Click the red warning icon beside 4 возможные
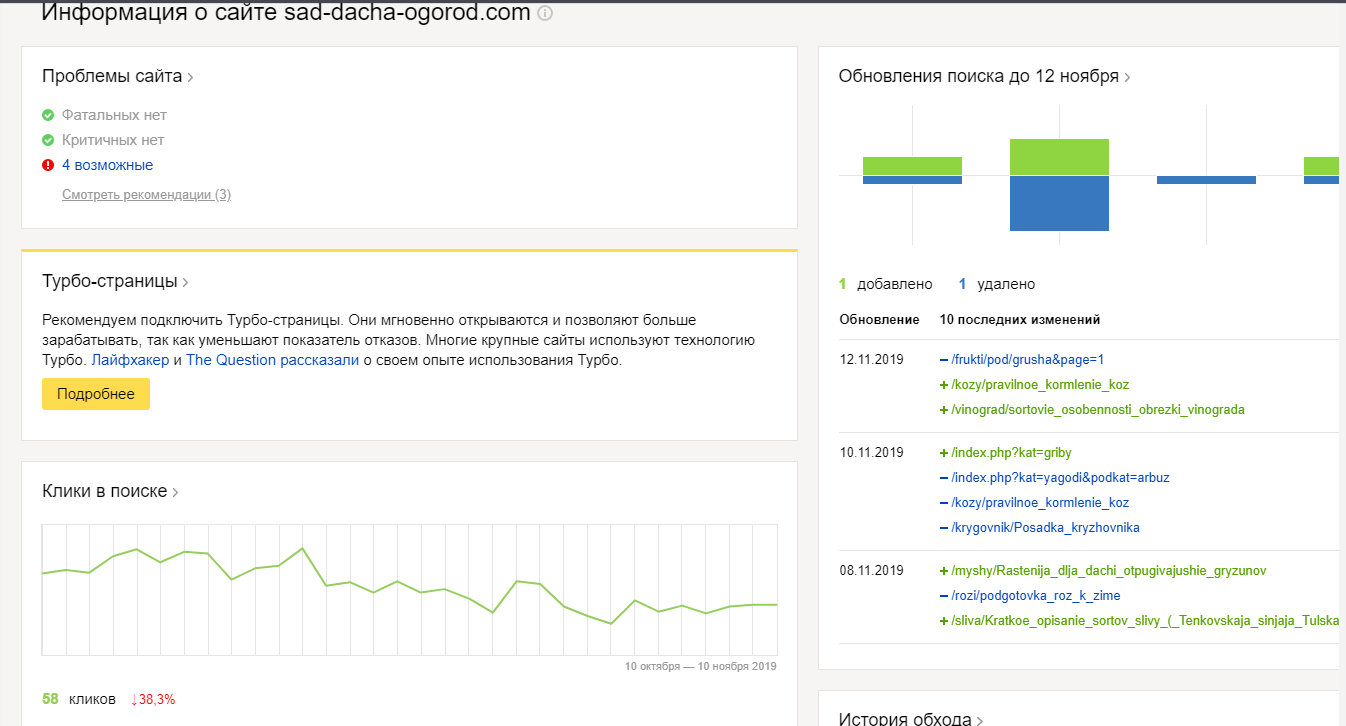Image resolution: width=1346 pixels, height=726 pixels. [48, 165]
